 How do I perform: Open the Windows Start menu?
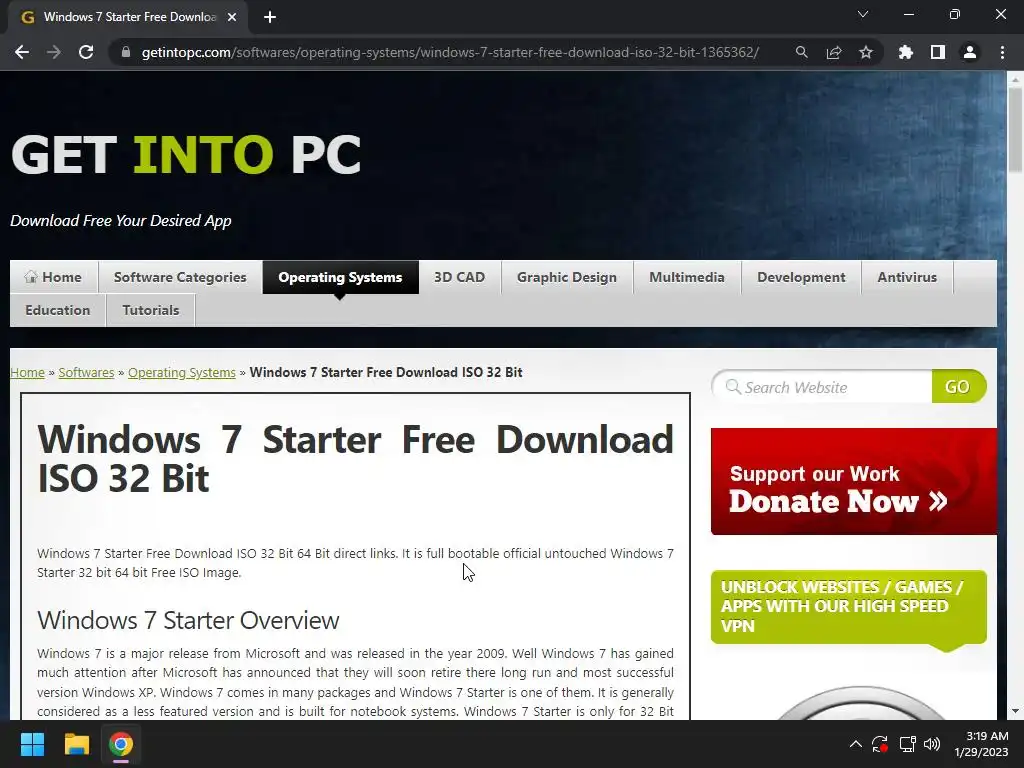[x=32, y=744]
